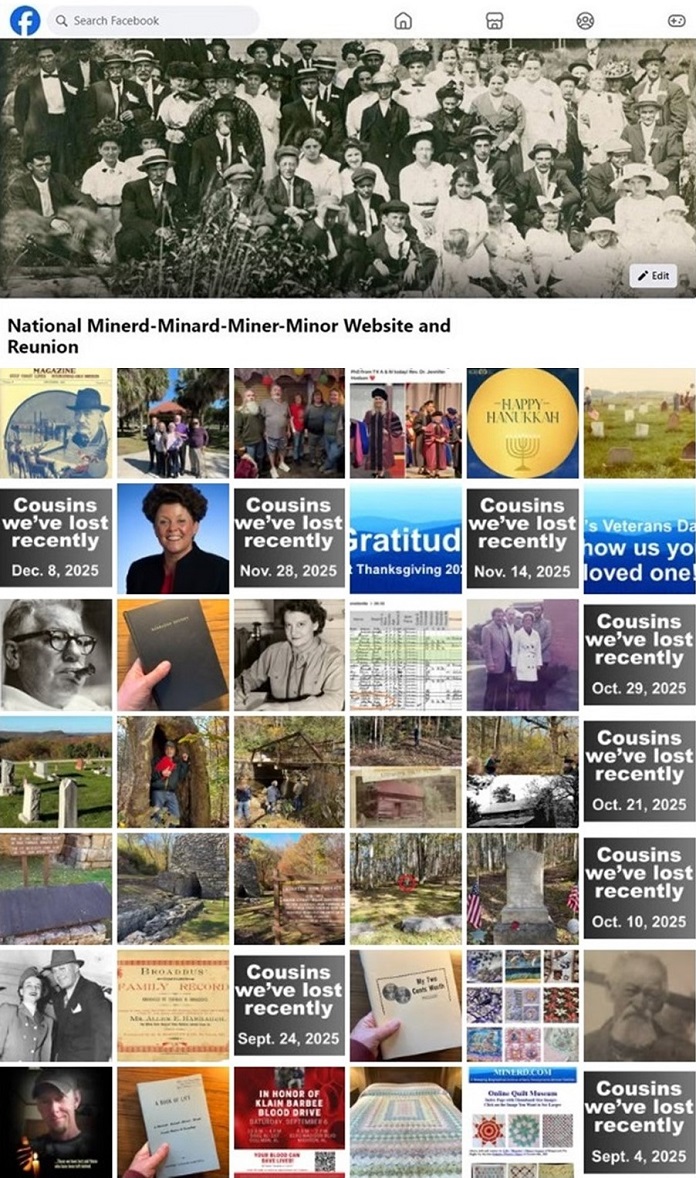Screen dimensions: 696x1178
Task: Open the Klain Barbee Blood Drive post
Action: pyautogui.click(x=289, y=1122)
